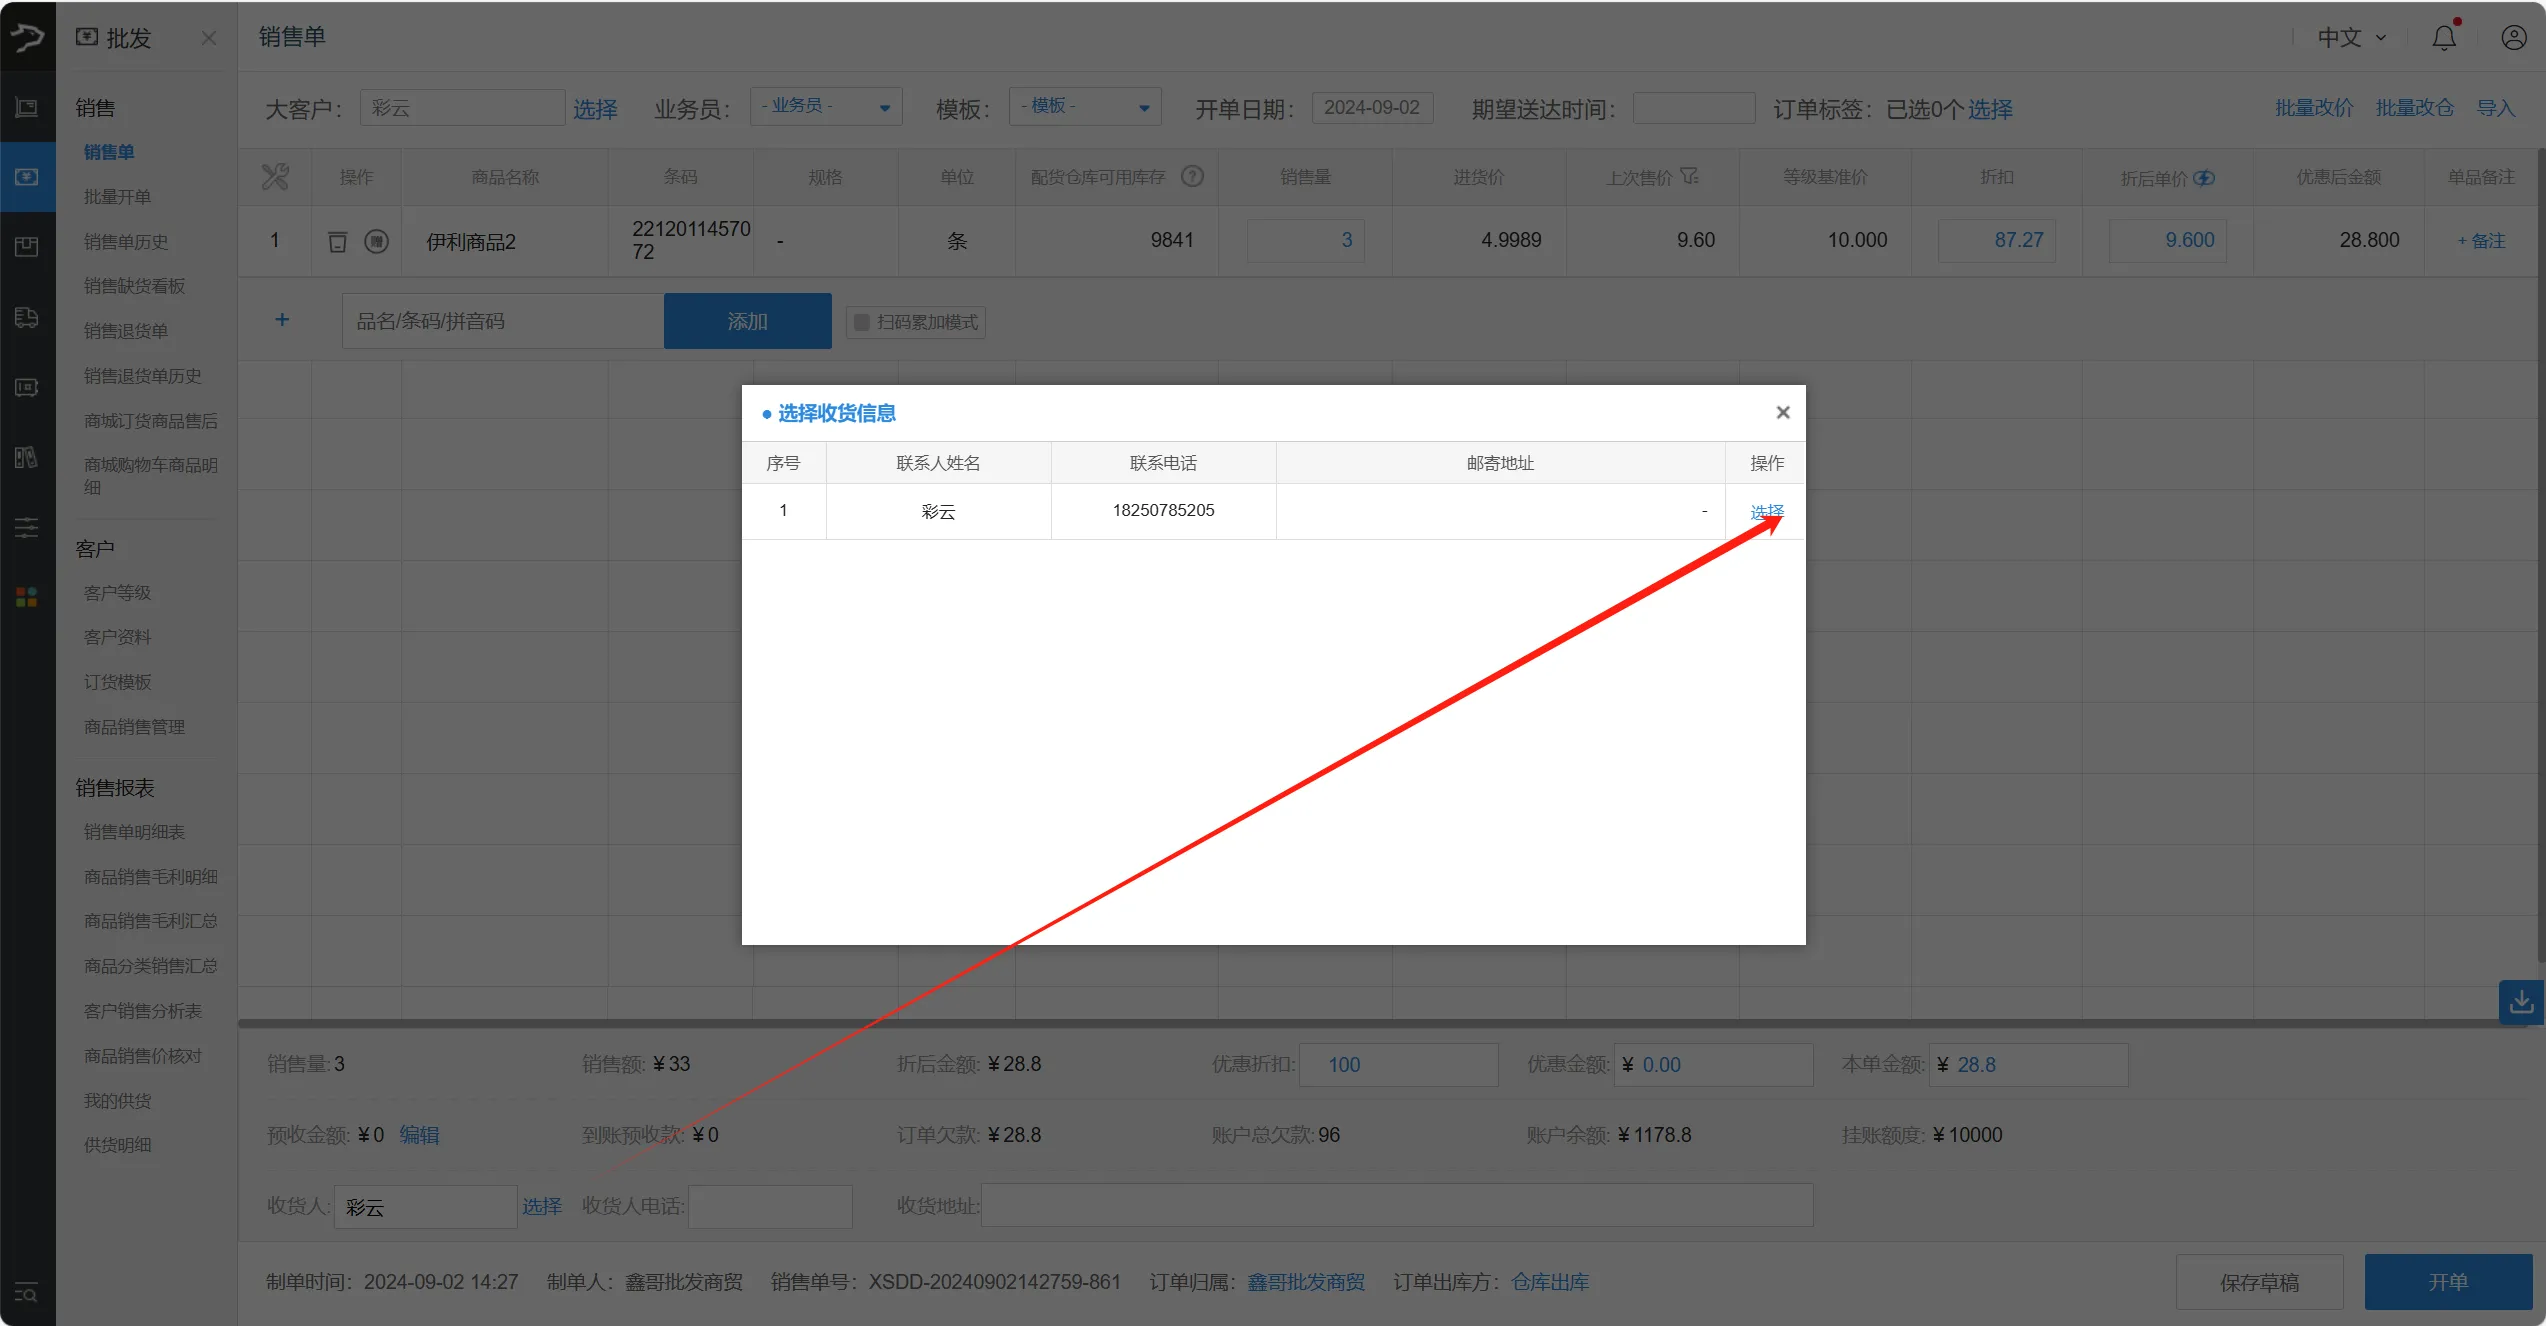
Task: Open the 业务员 dropdown
Action: pyautogui.click(x=826, y=106)
